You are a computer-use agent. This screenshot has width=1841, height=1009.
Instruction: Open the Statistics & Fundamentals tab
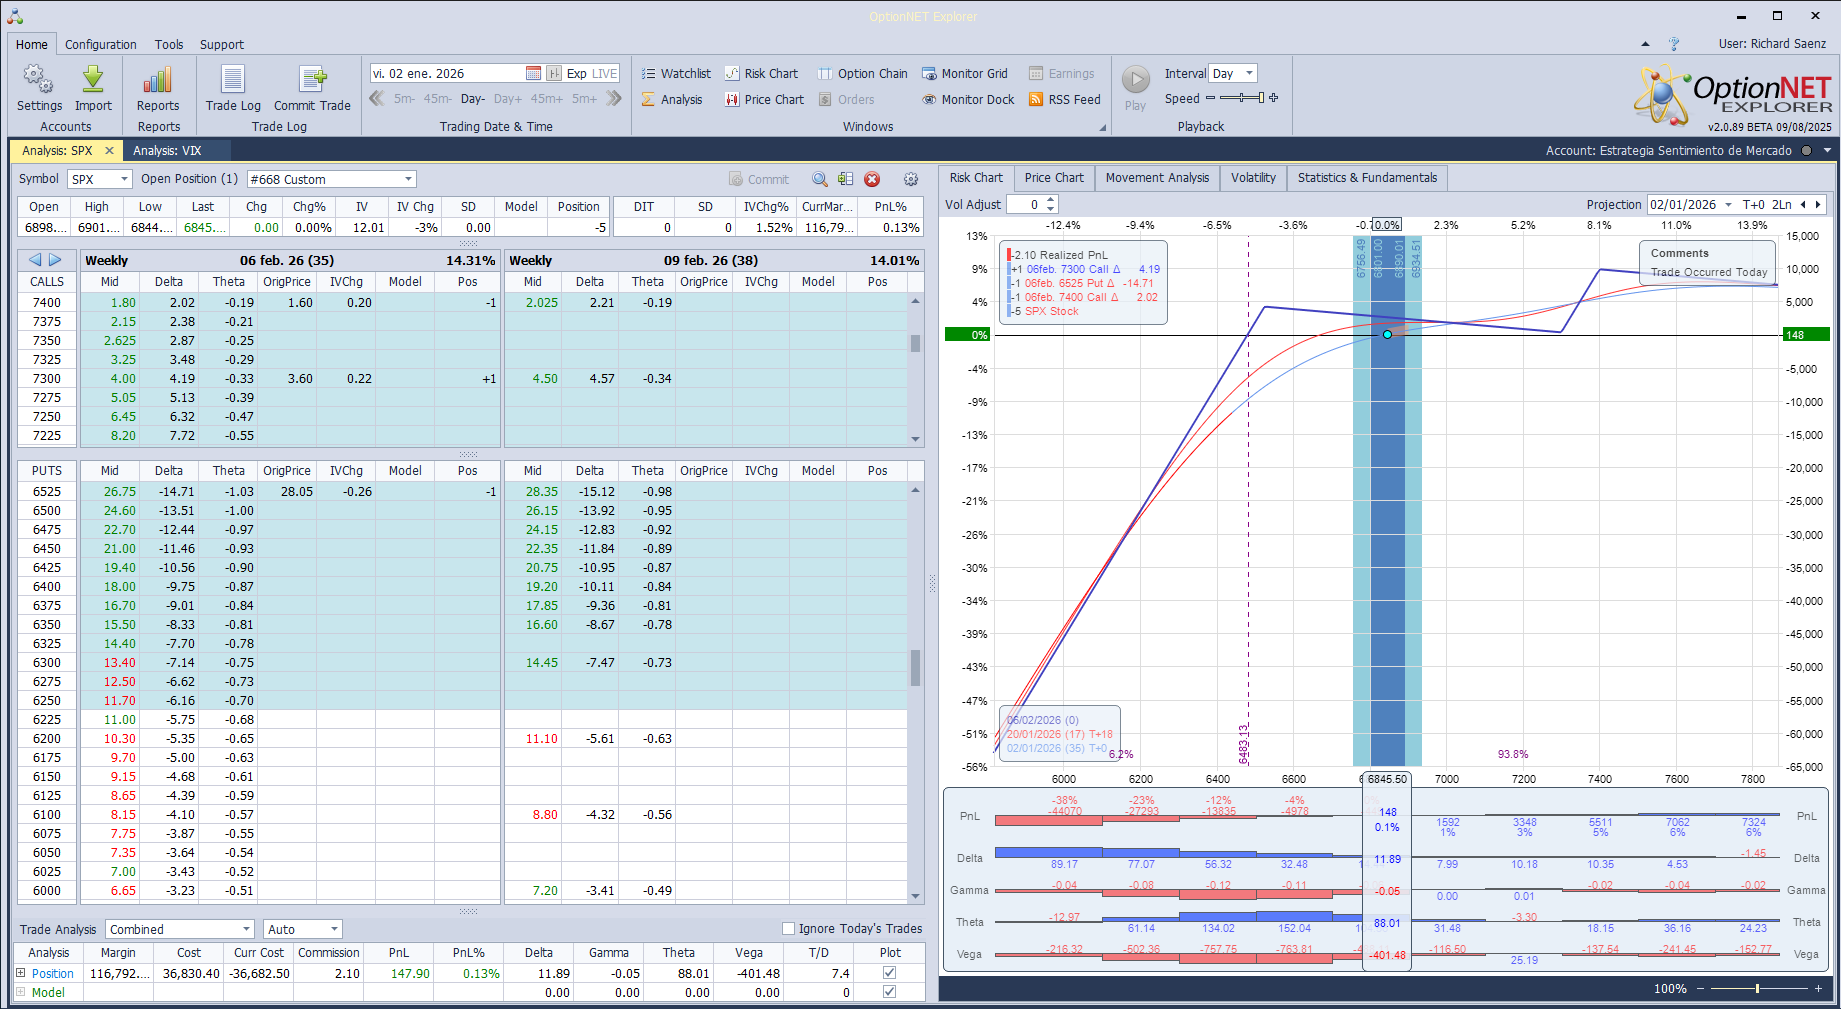(x=1367, y=178)
